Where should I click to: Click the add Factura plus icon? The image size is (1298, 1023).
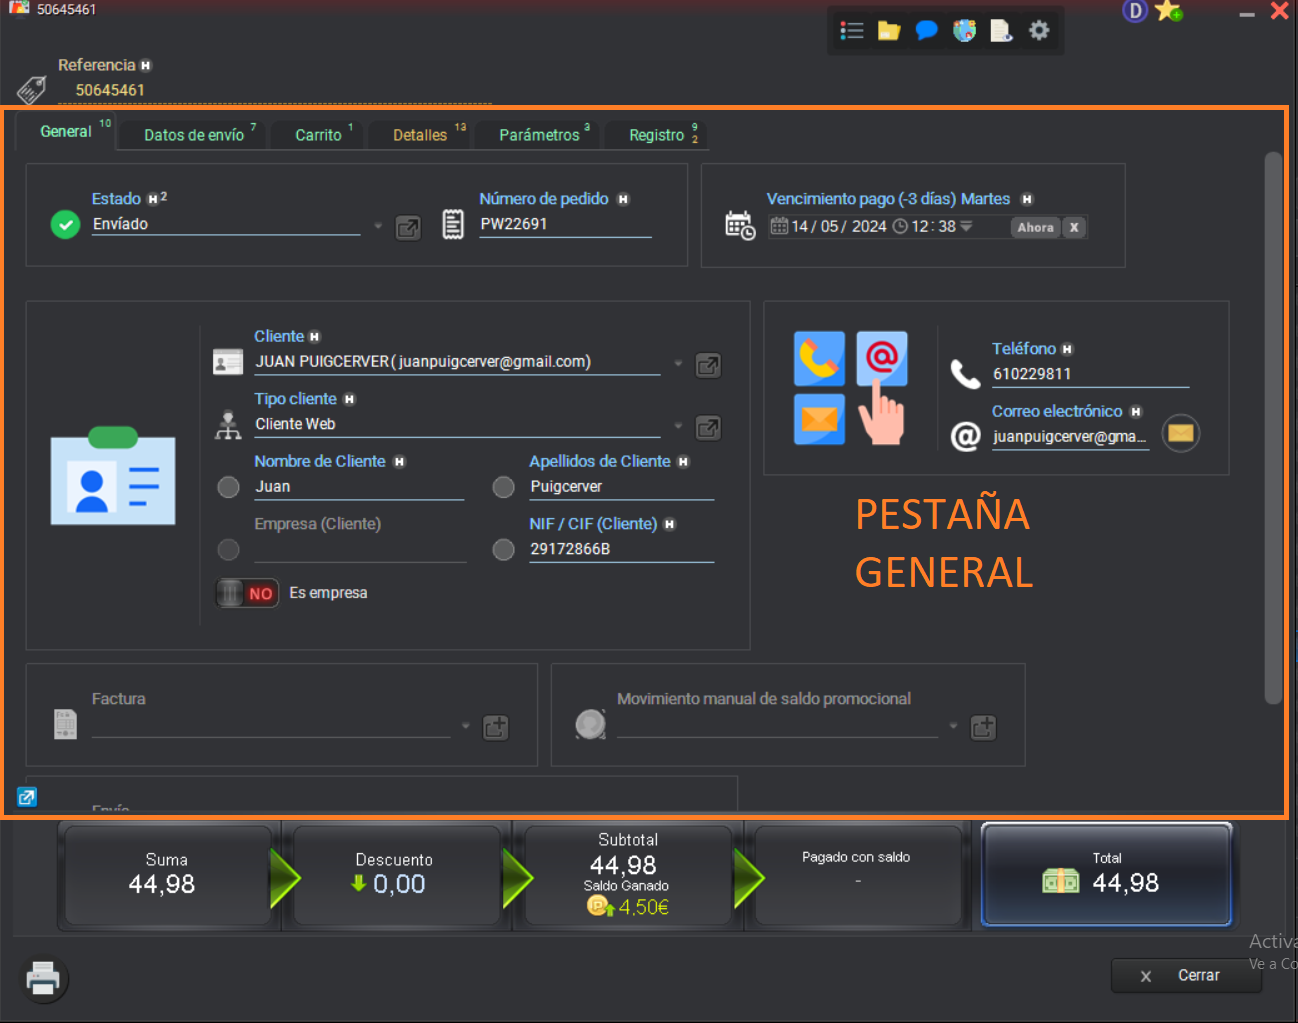point(496,727)
